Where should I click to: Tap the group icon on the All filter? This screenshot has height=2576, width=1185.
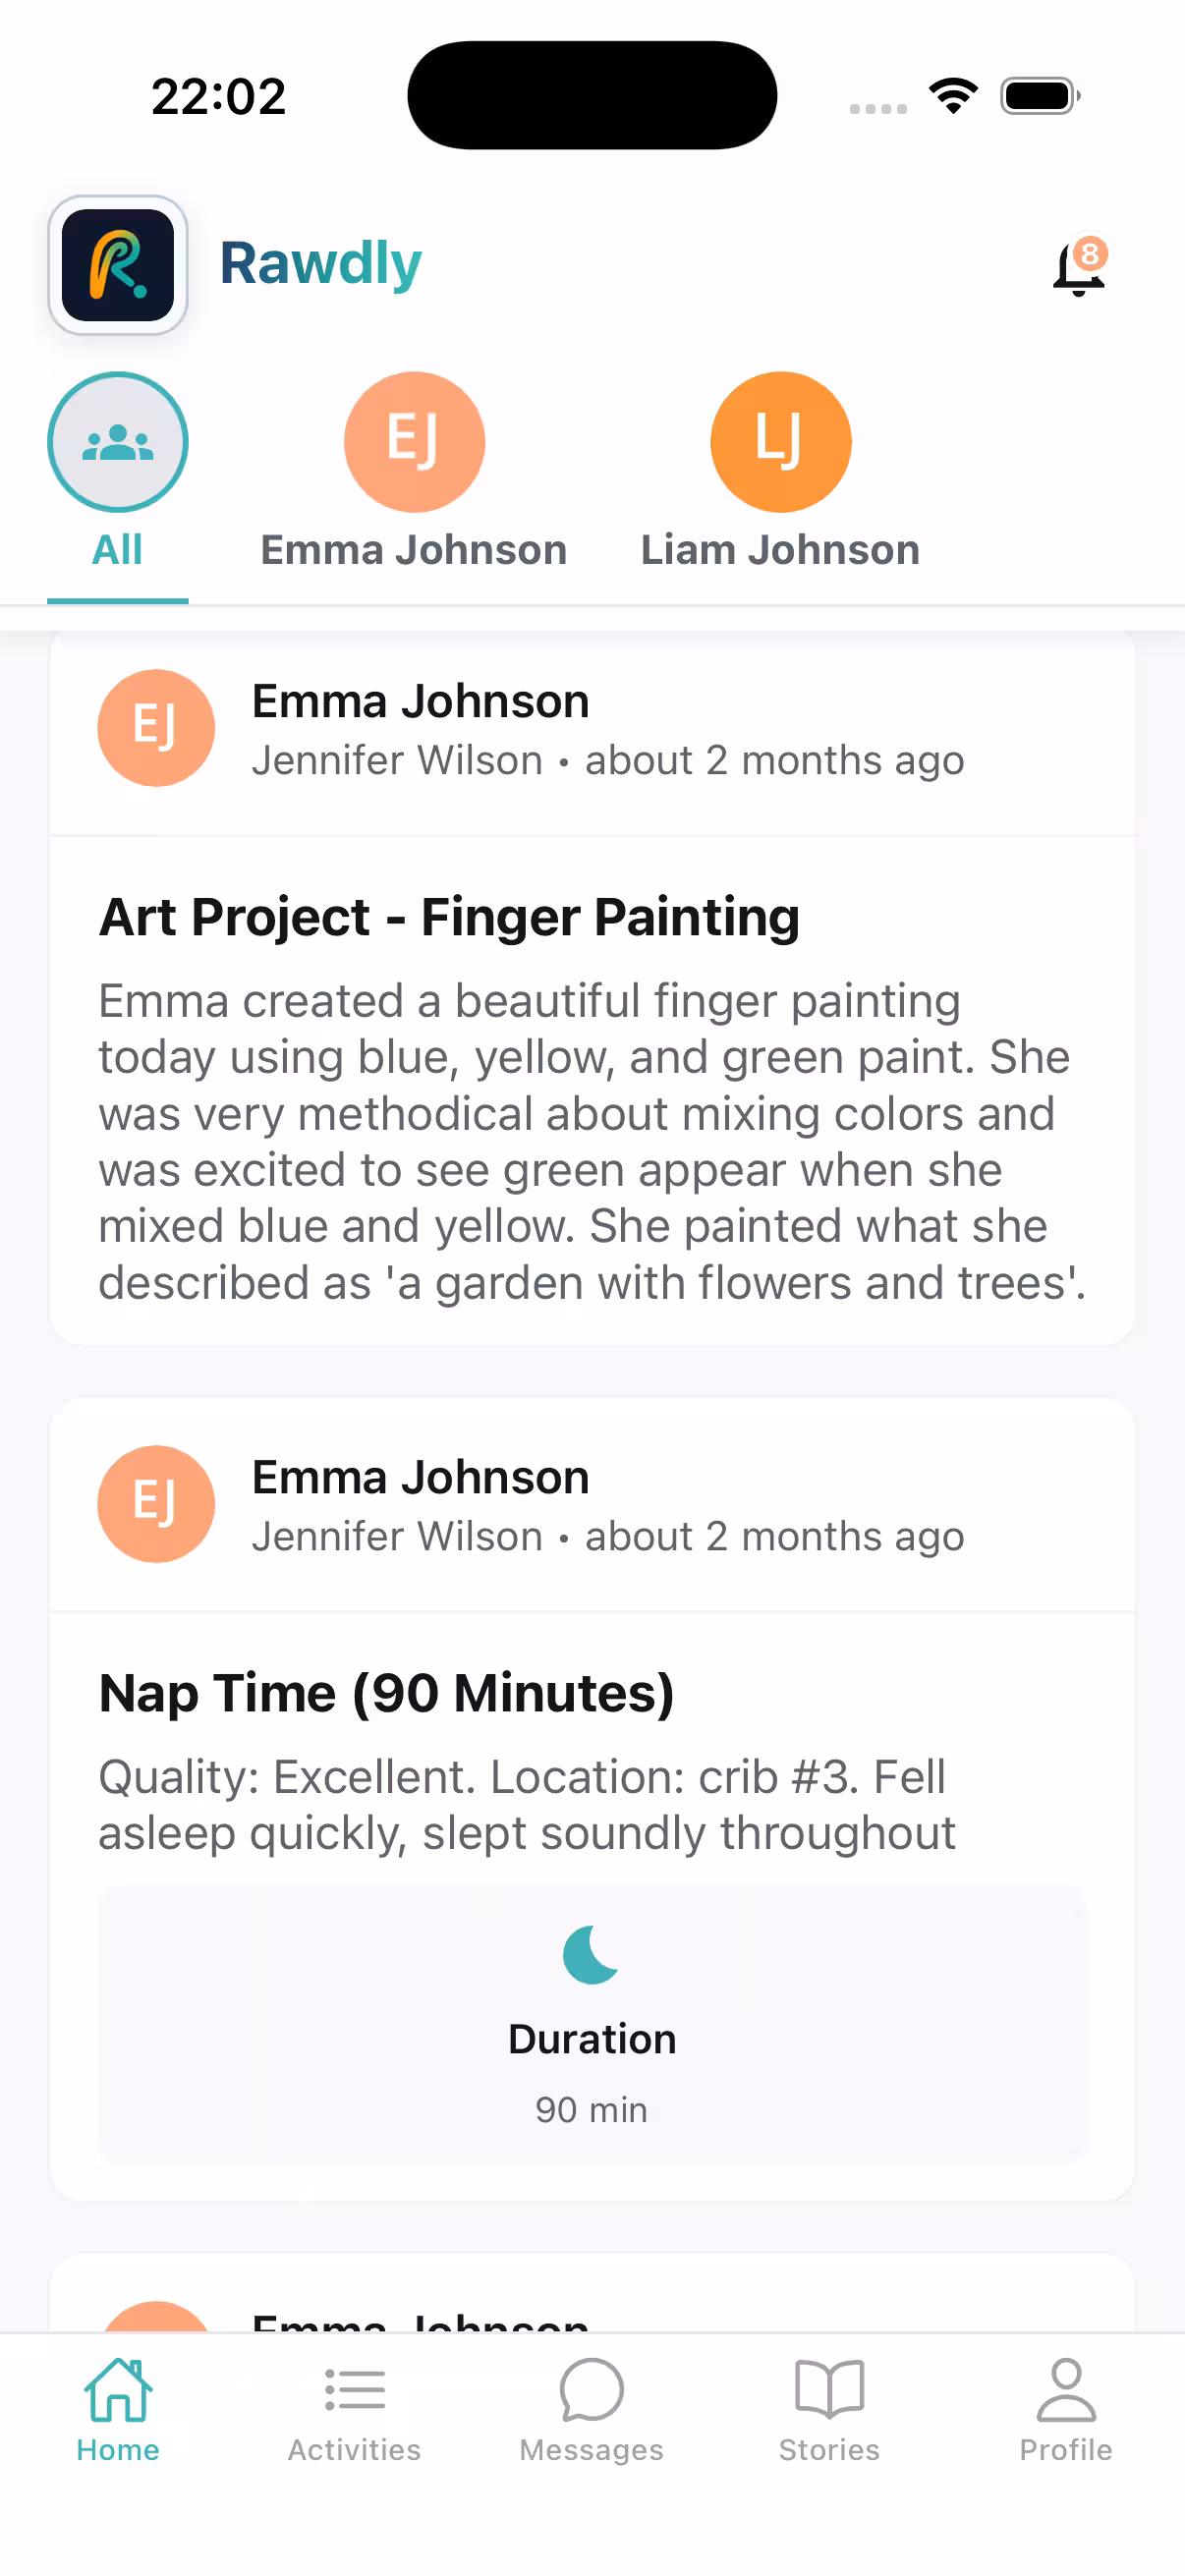click(117, 441)
